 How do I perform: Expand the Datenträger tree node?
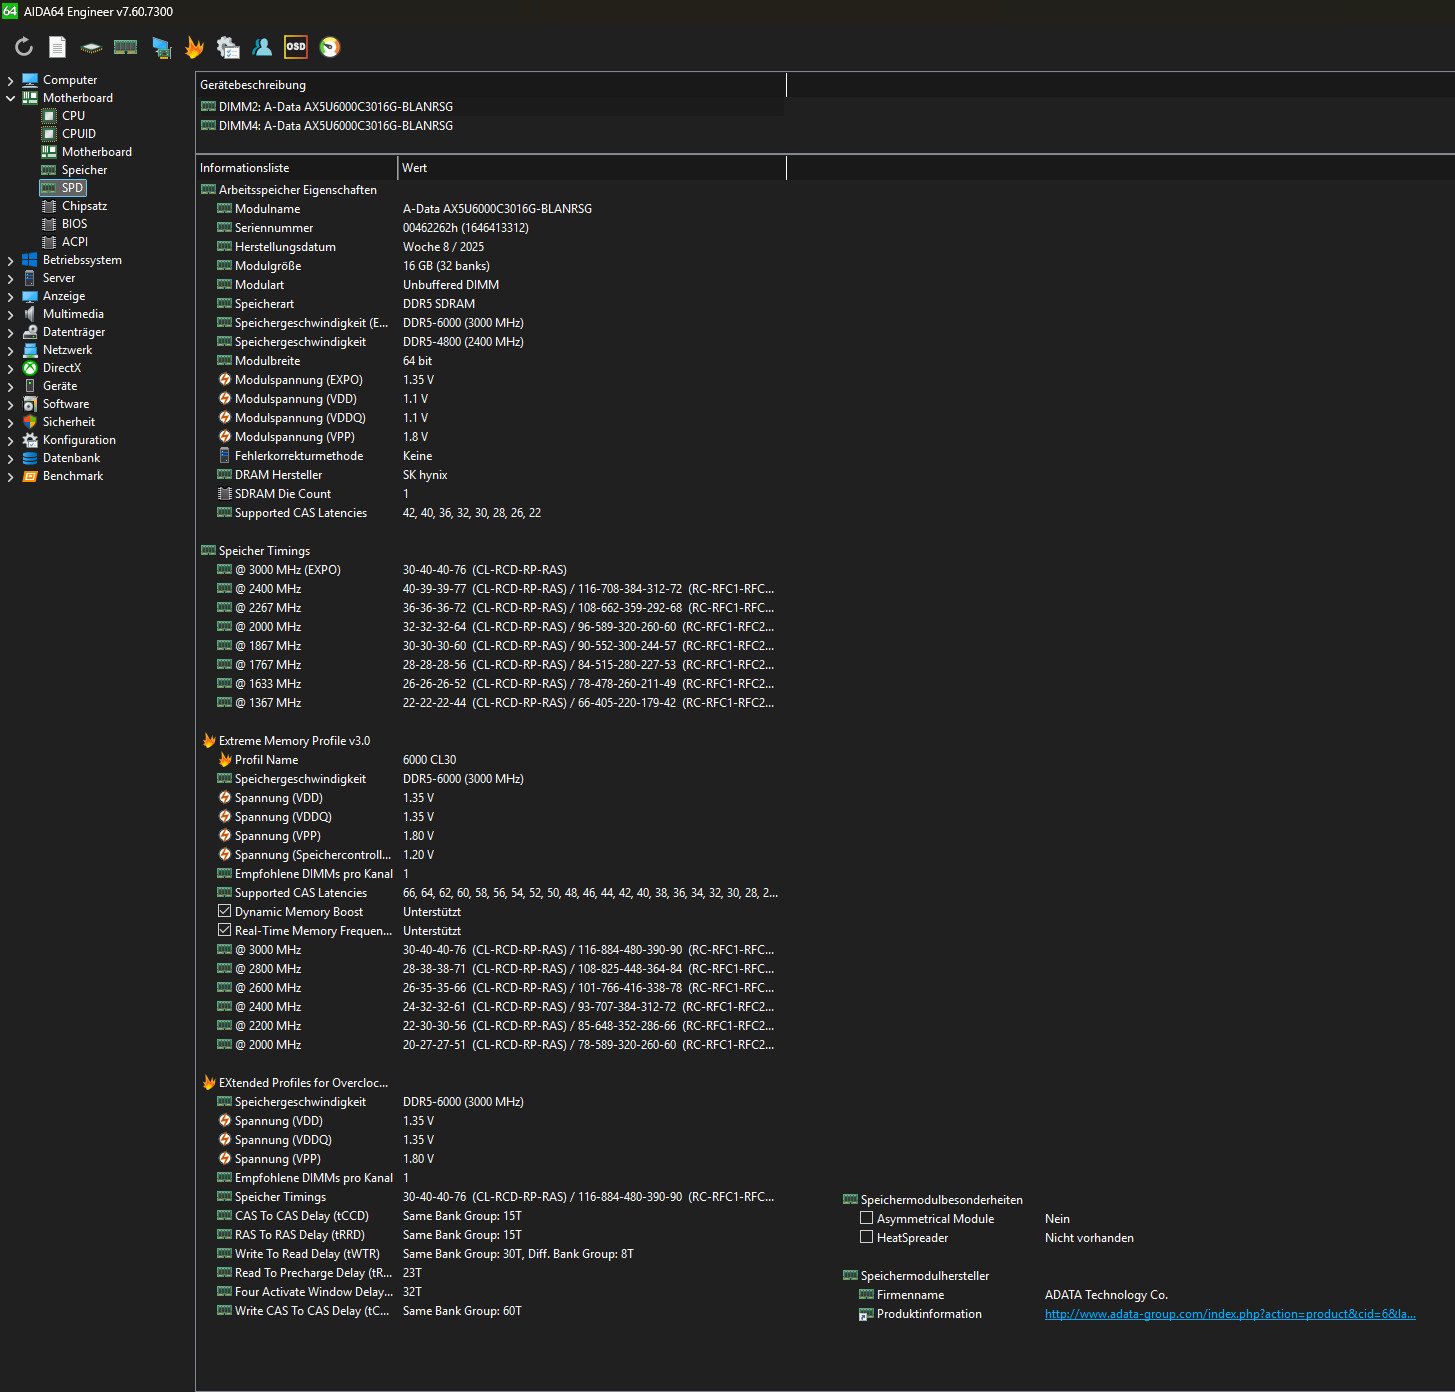(x=10, y=332)
